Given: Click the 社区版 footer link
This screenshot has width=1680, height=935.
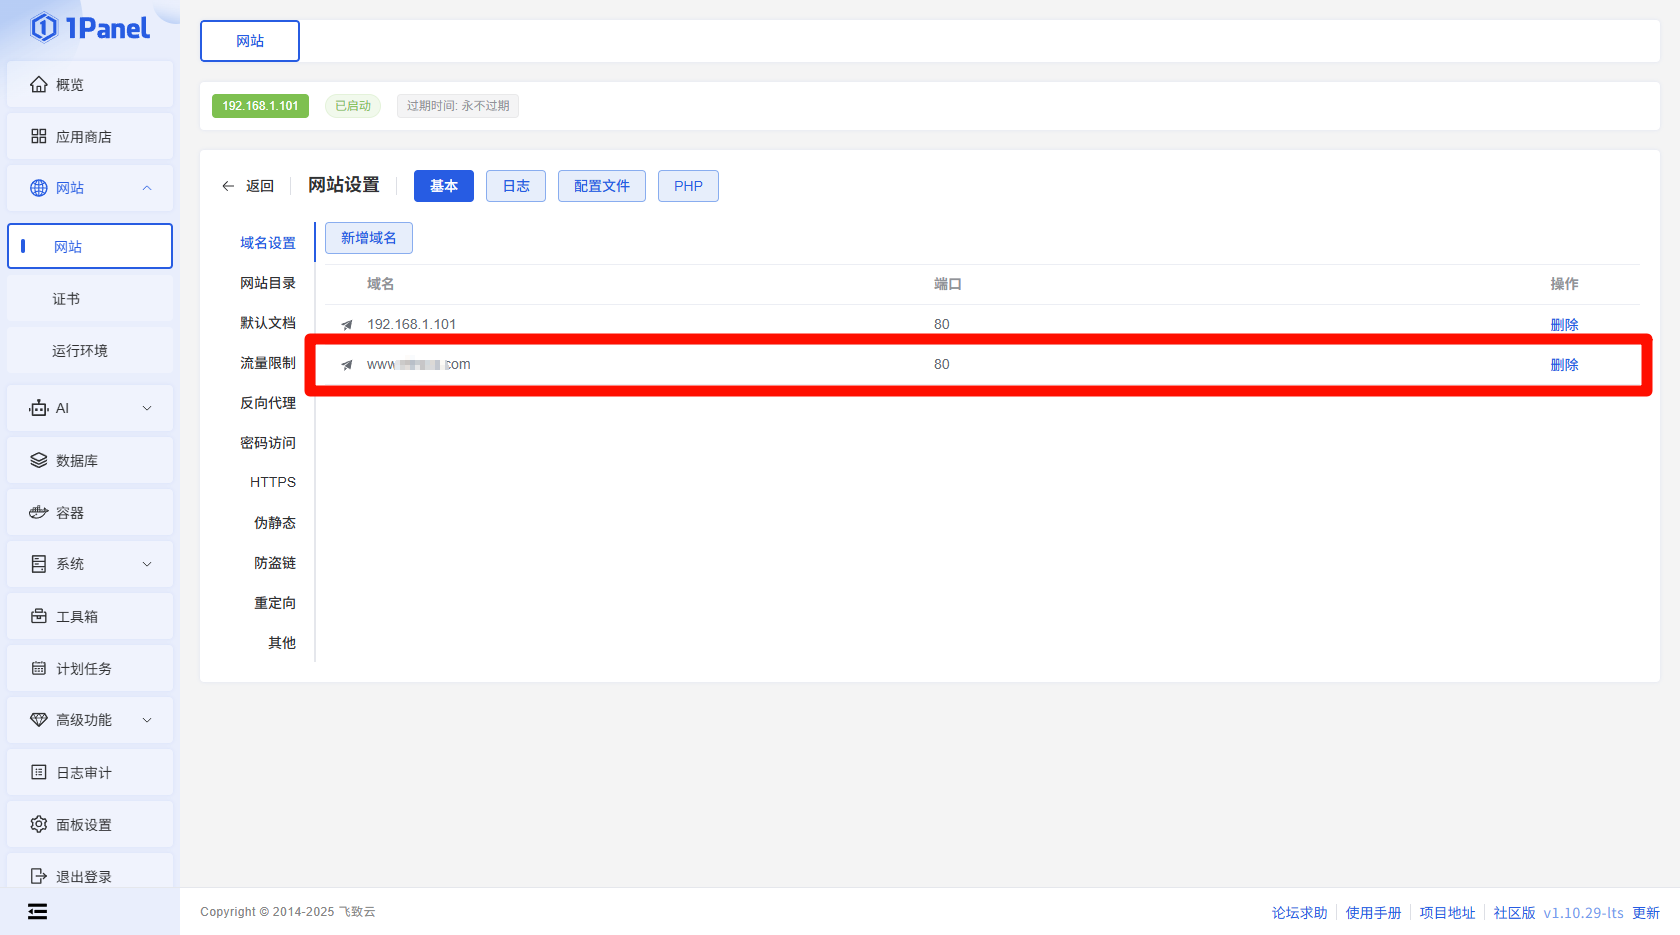Looking at the screenshot, I should (x=1514, y=913).
